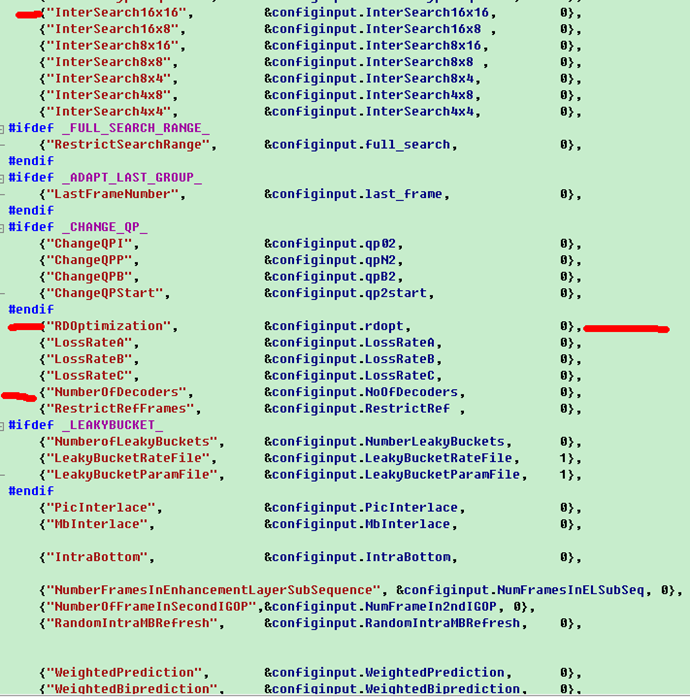Collapse the #ifdef _LEAKYBUCKET_ fold marker
690x697 pixels.
coord(2,426)
